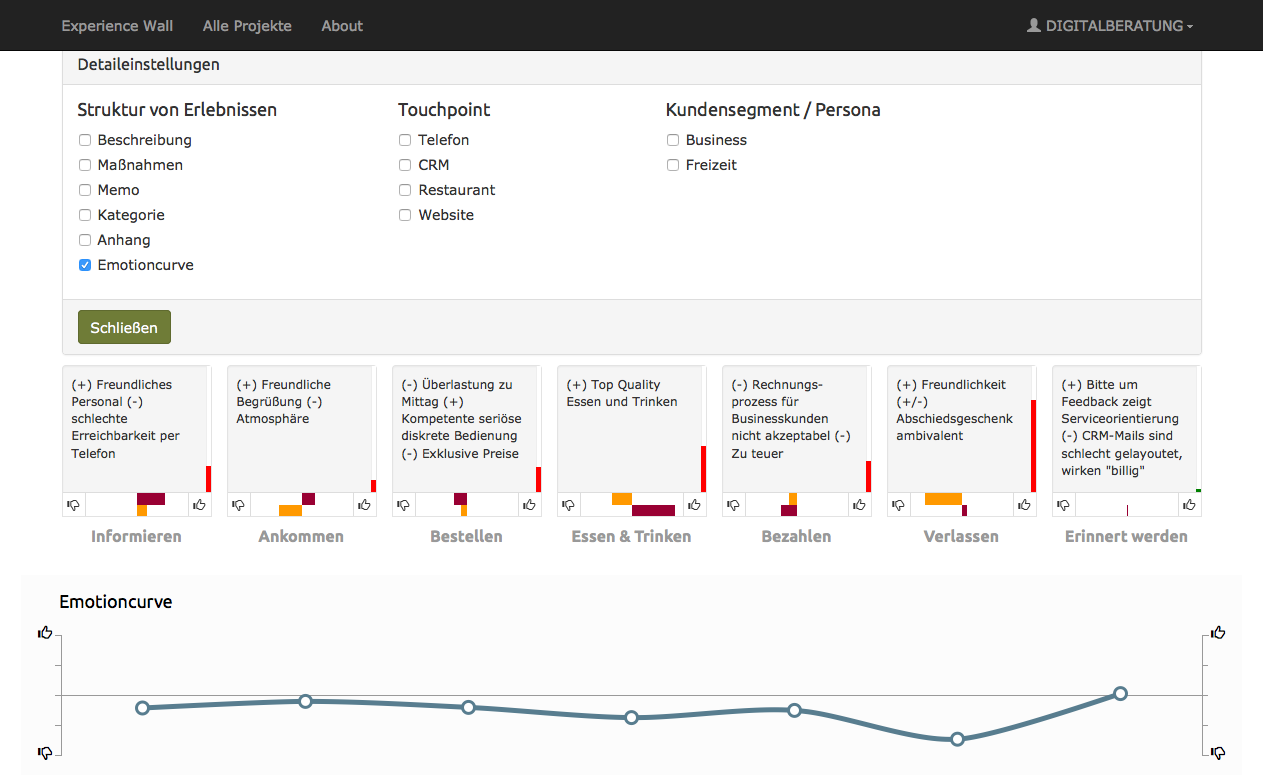Image resolution: width=1263 pixels, height=783 pixels.
Task: Click thumbs-up icon in Bestellen card
Action: pos(529,505)
